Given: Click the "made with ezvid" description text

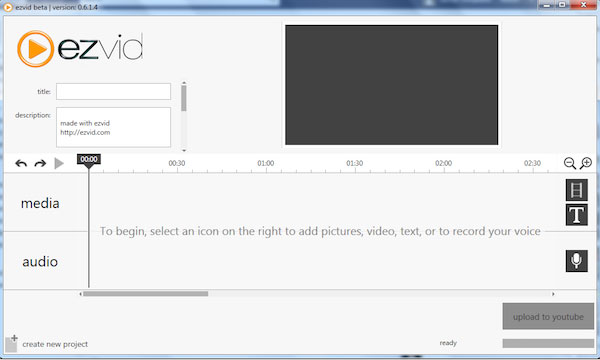Looking at the screenshot, I should [x=85, y=123].
